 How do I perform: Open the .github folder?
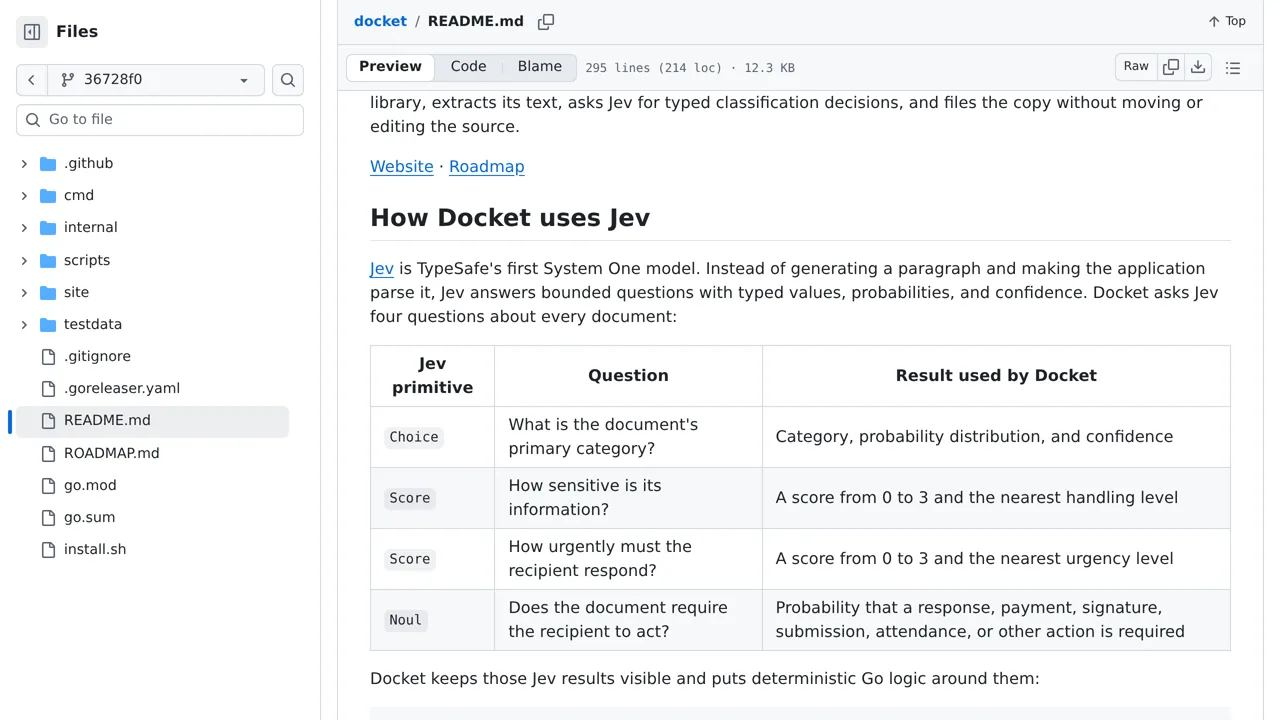coord(88,163)
